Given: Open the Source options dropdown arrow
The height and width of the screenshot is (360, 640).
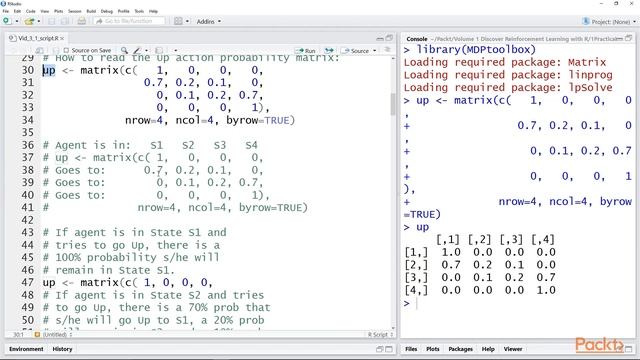Looking at the screenshot, I should tap(374, 51).
